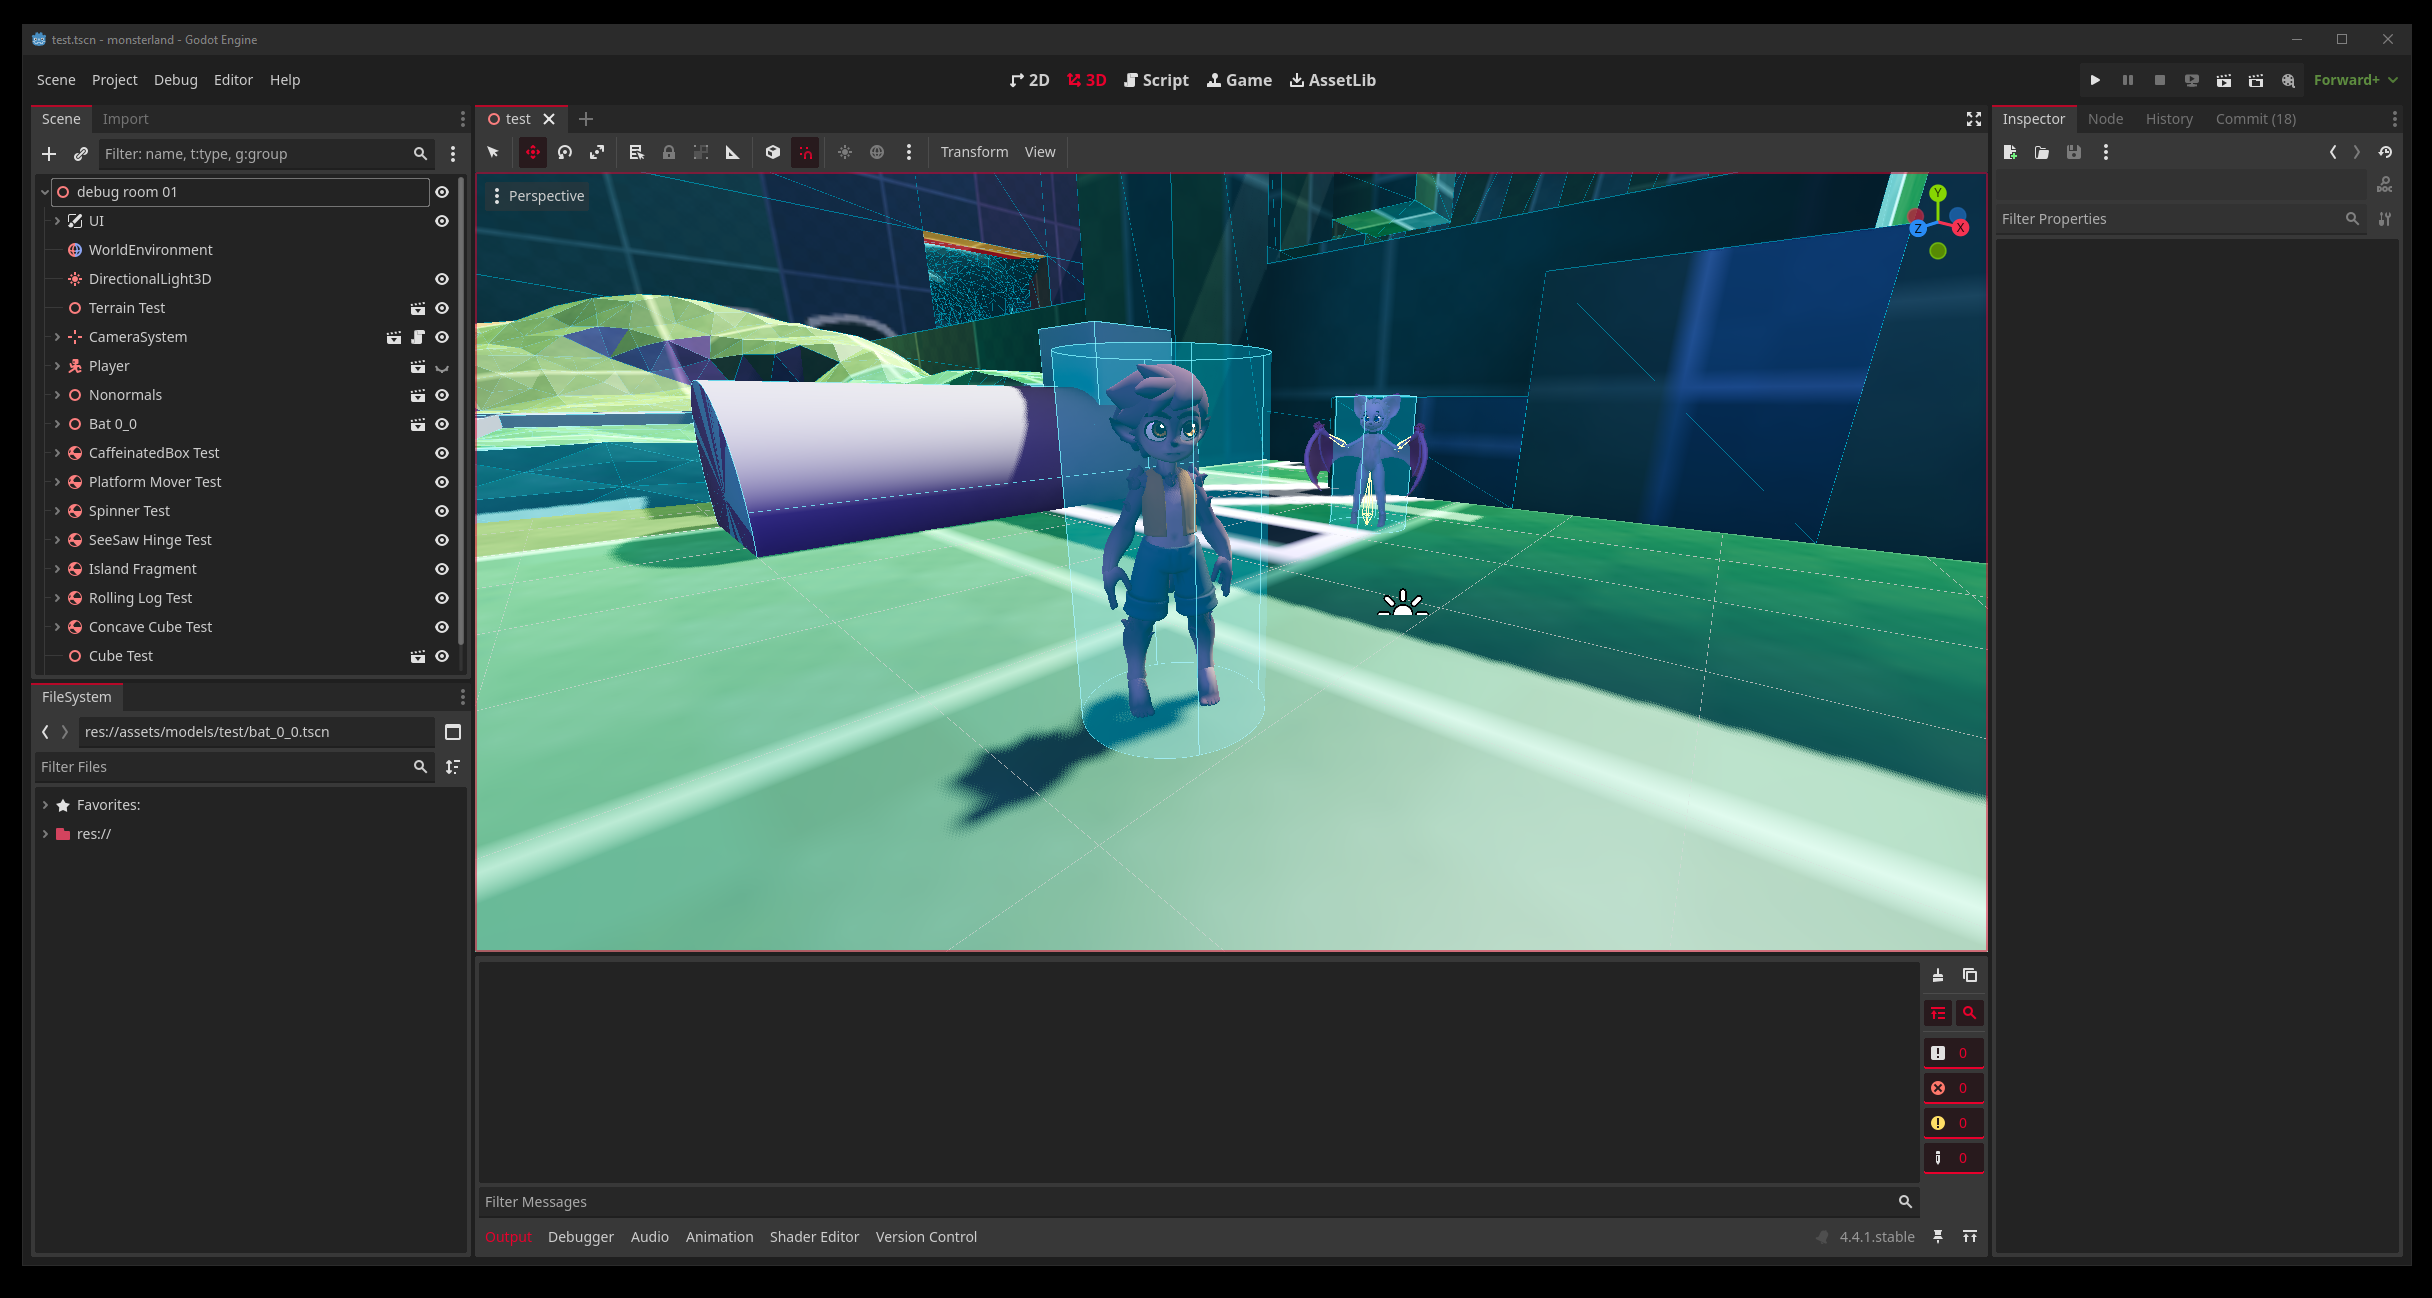Toggle DirectionalLight3D visibility eye
The height and width of the screenshot is (1298, 2432).
tap(442, 279)
